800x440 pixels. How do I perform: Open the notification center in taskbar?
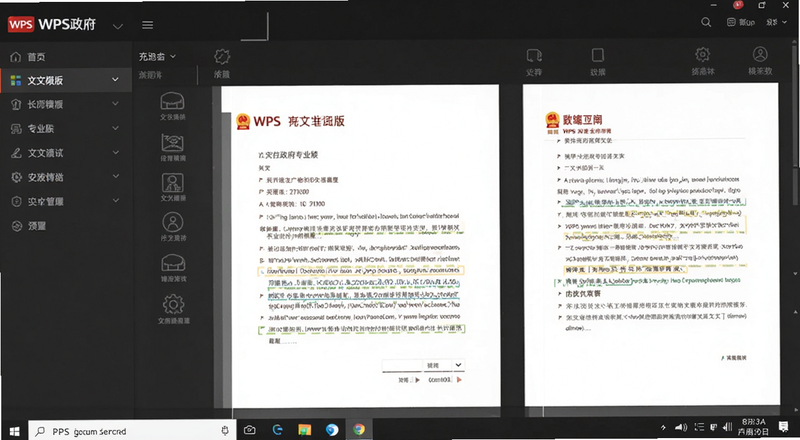(784, 426)
